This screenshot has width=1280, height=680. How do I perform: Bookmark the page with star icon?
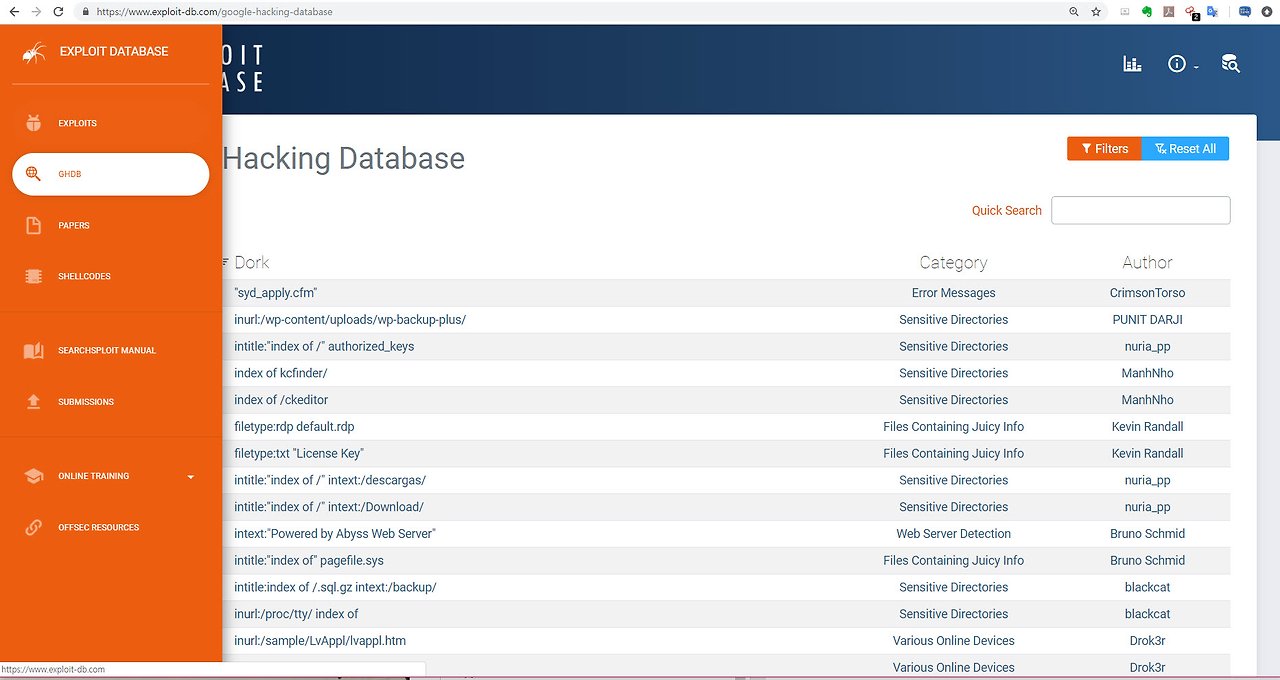click(x=1096, y=12)
